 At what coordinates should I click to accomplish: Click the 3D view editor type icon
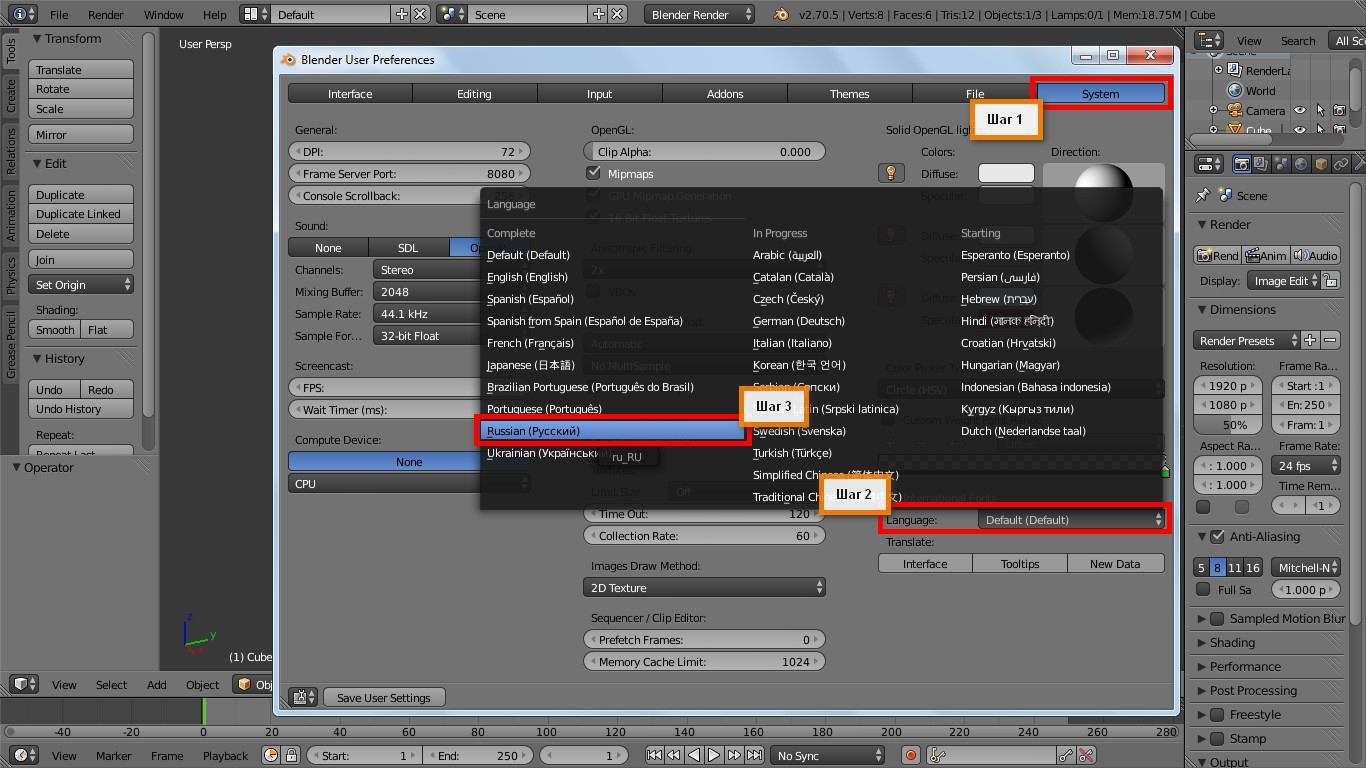tap(23, 684)
